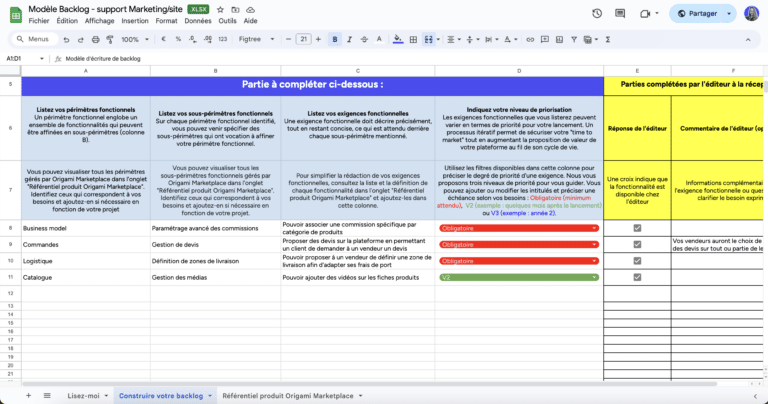Switch to Lisez-moi sheet tab
The image size is (768, 404).
click(x=88, y=396)
